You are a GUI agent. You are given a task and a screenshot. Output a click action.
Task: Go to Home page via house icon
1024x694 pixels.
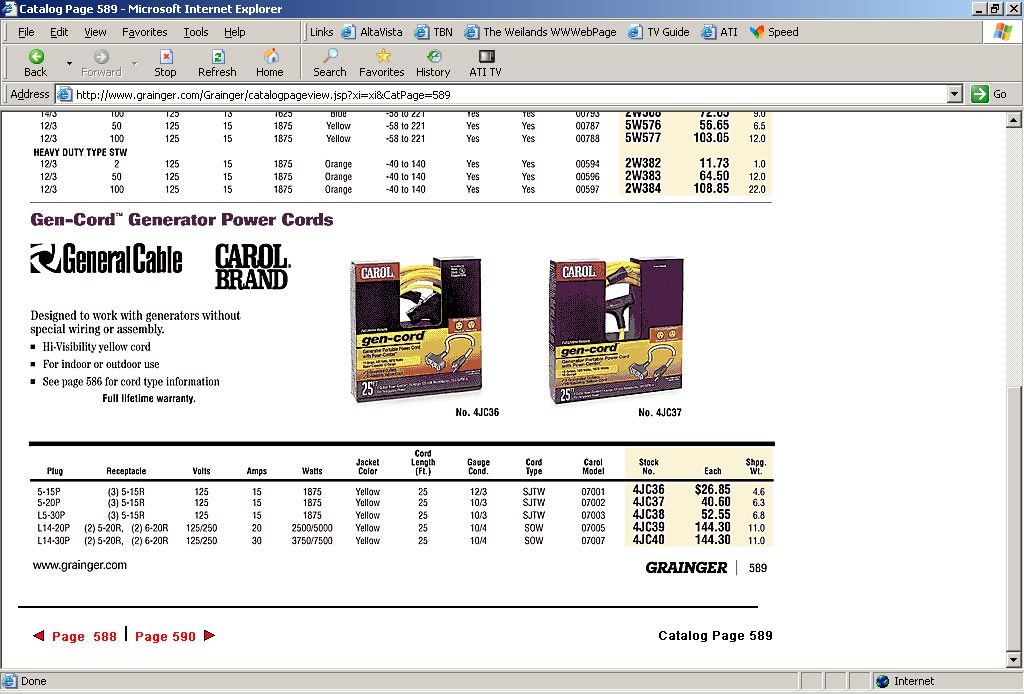click(x=270, y=56)
